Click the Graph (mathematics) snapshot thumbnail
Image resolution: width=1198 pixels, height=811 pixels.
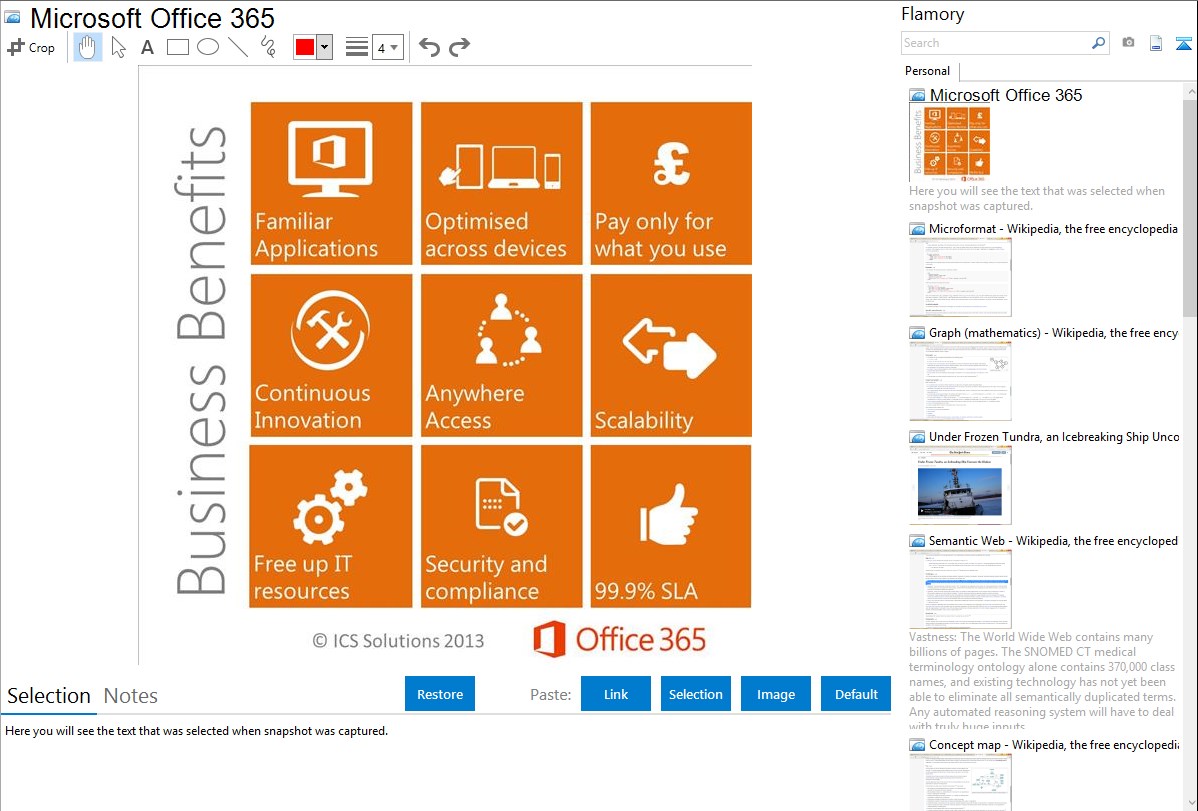[x=960, y=381]
